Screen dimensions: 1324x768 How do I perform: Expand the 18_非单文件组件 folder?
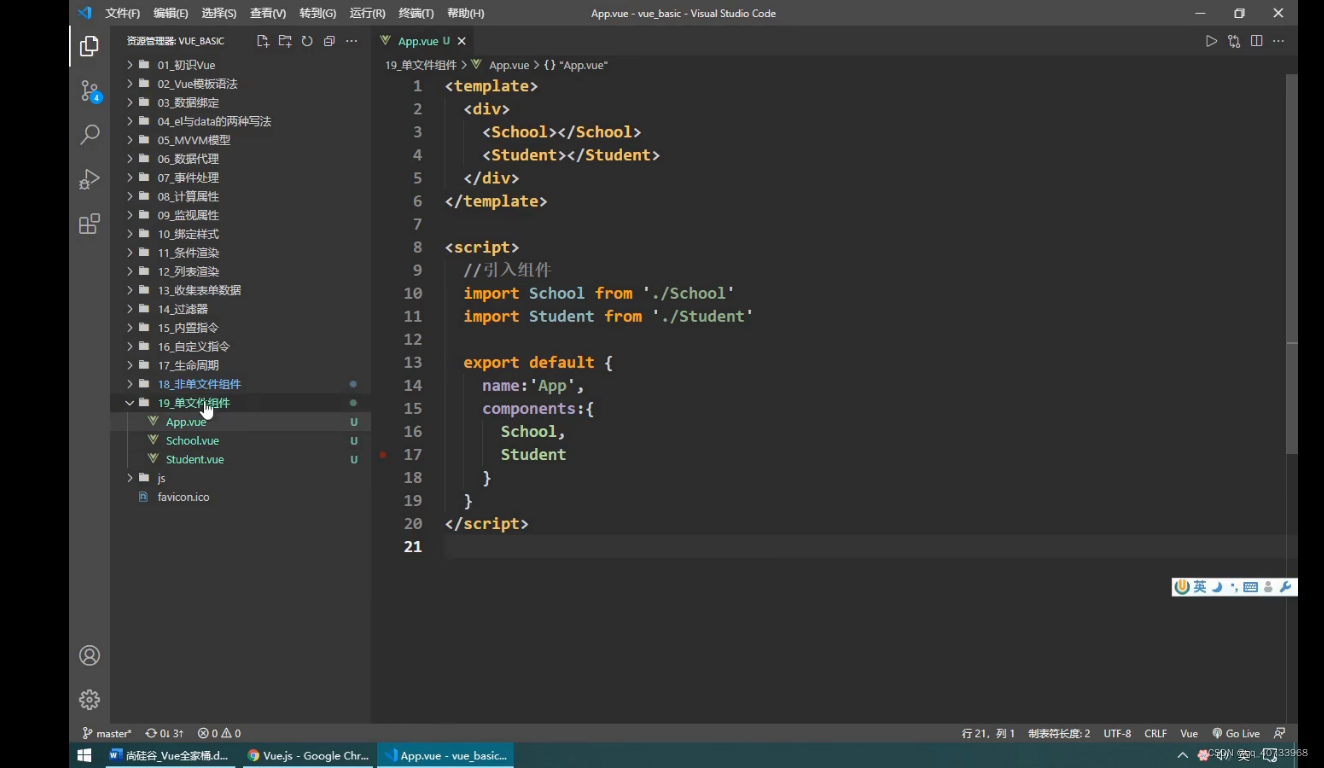pos(240,384)
